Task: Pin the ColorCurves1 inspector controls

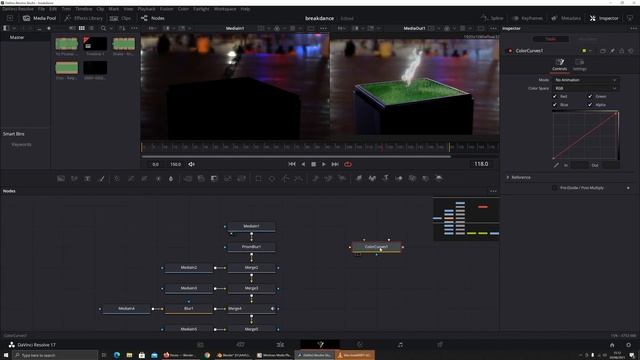Action: coord(612,51)
